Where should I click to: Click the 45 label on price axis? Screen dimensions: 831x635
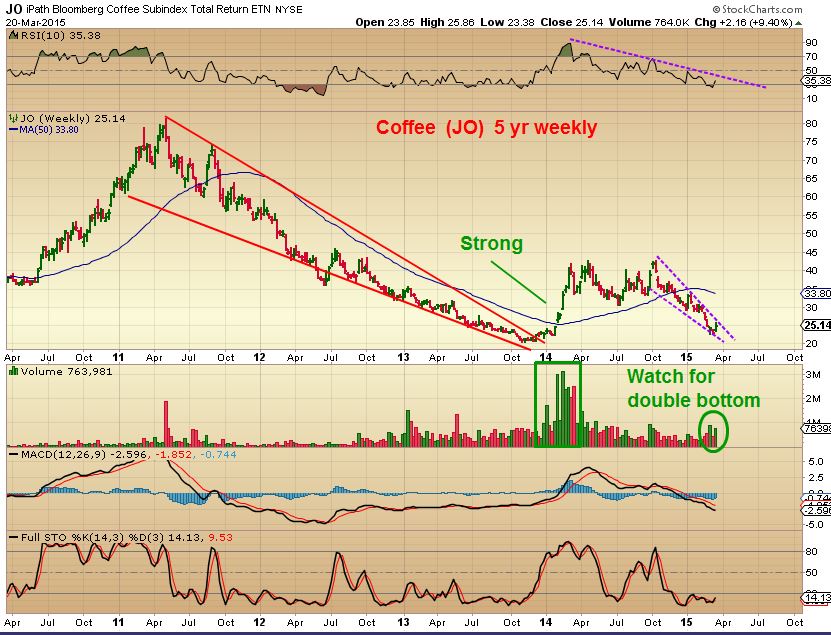point(811,252)
